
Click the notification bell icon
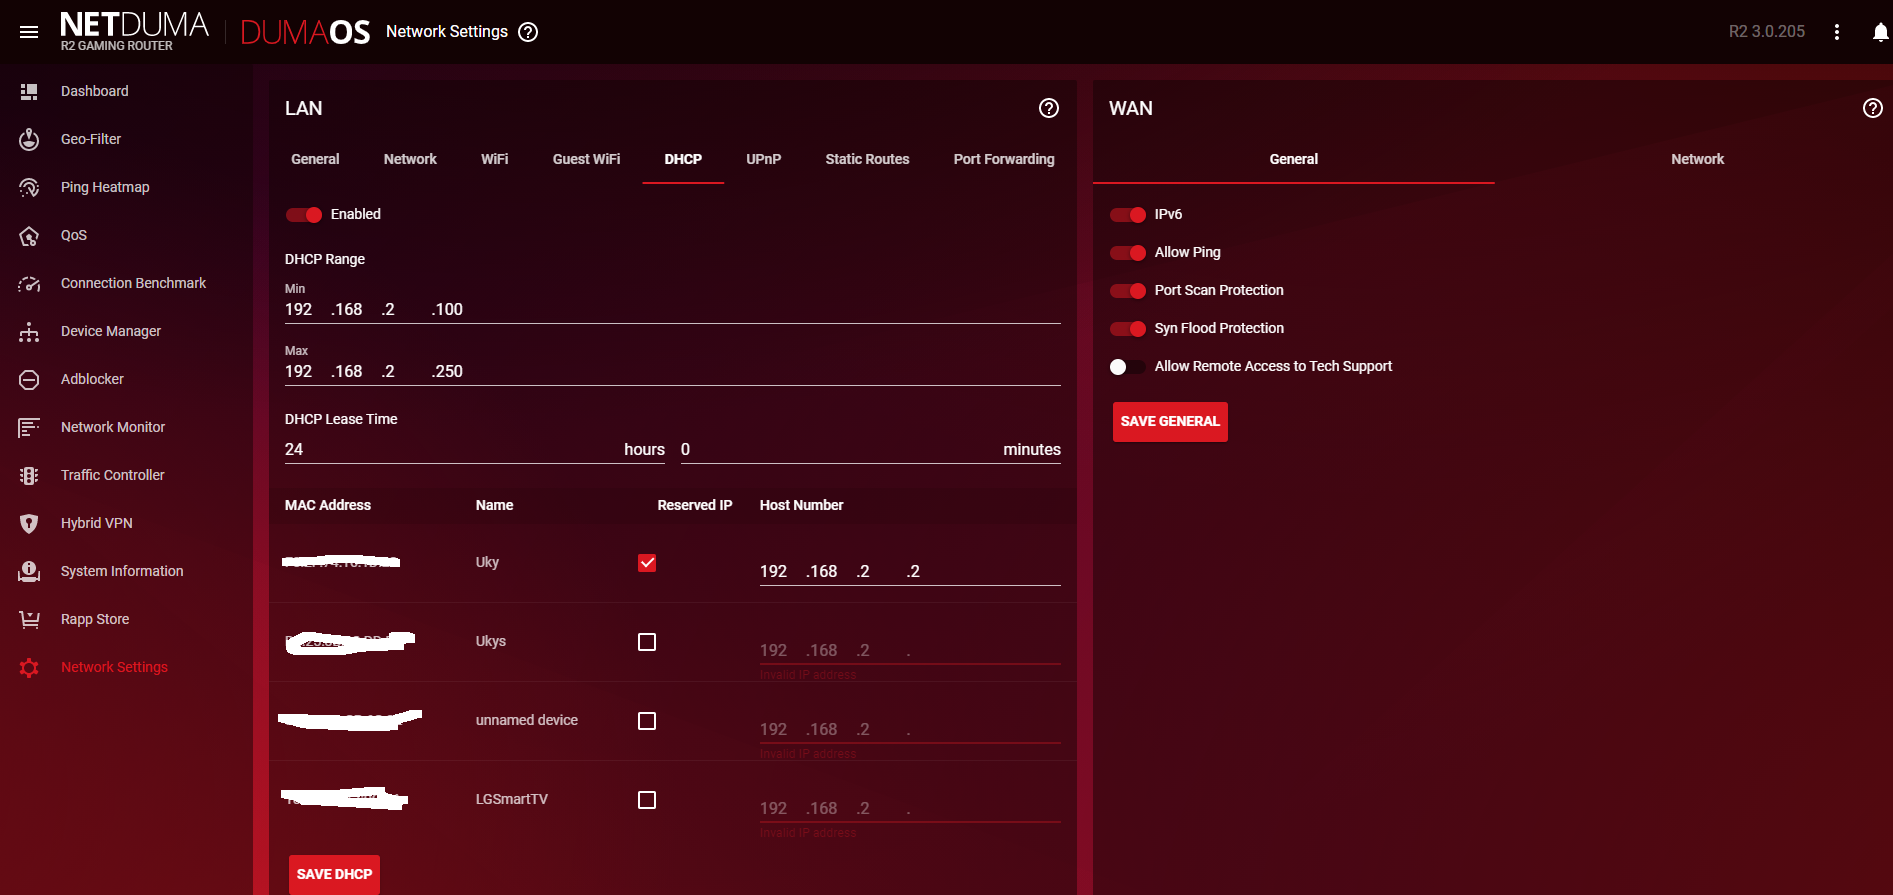tap(1880, 32)
